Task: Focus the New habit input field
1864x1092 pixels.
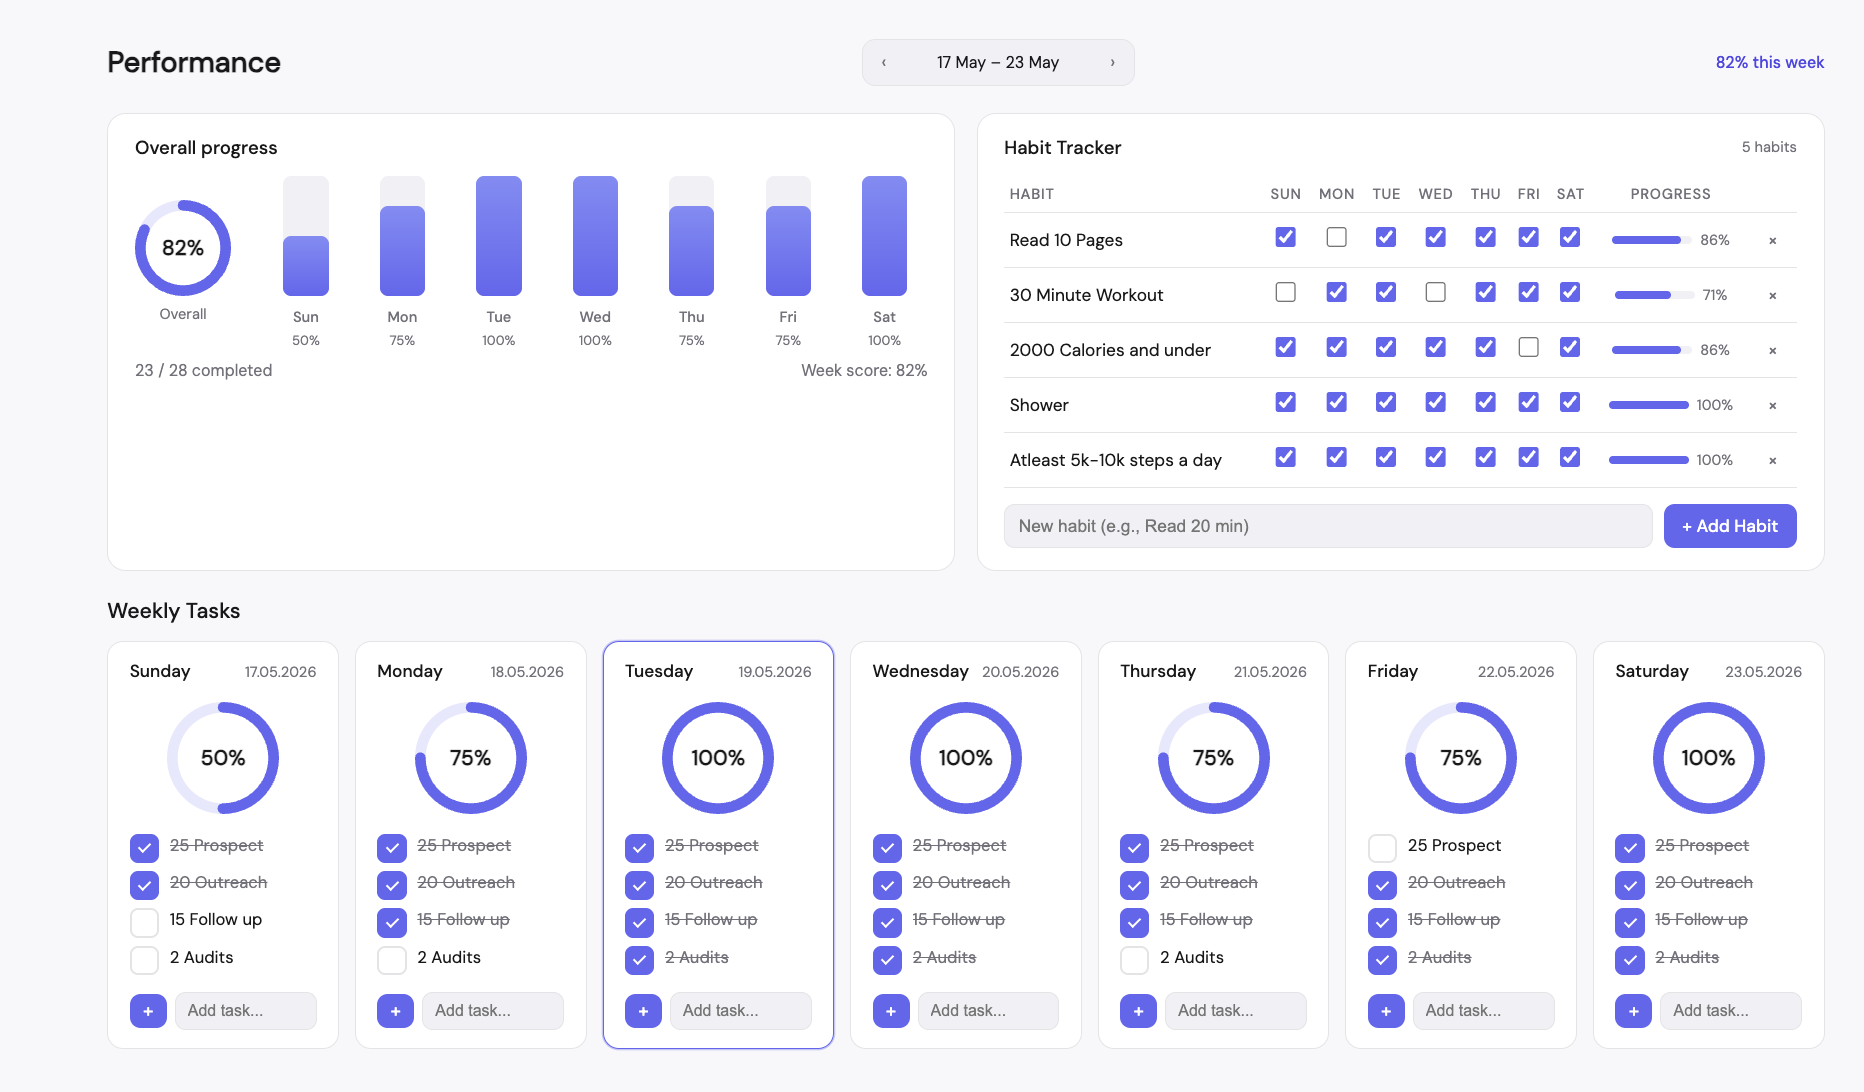Action: tap(1328, 526)
